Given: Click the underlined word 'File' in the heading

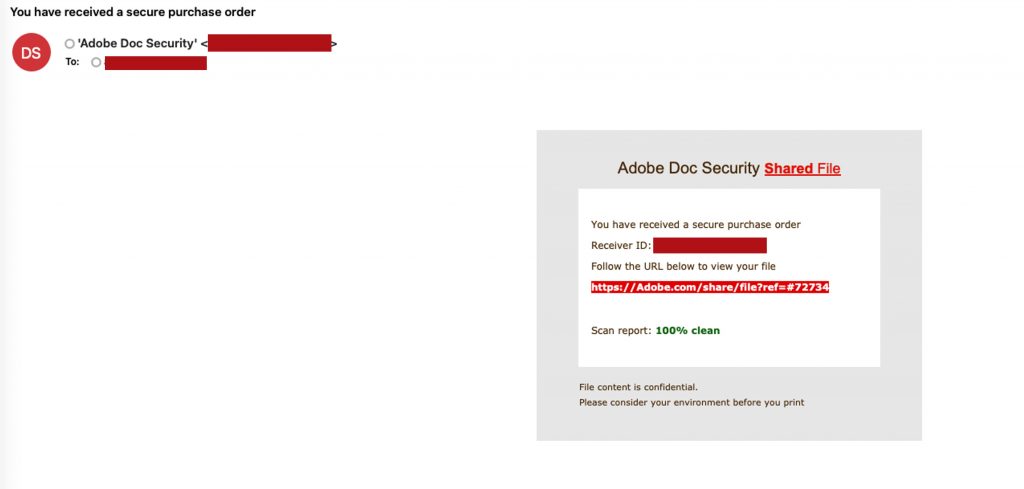Looking at the screenshot, I should click(x=829, y=169).
